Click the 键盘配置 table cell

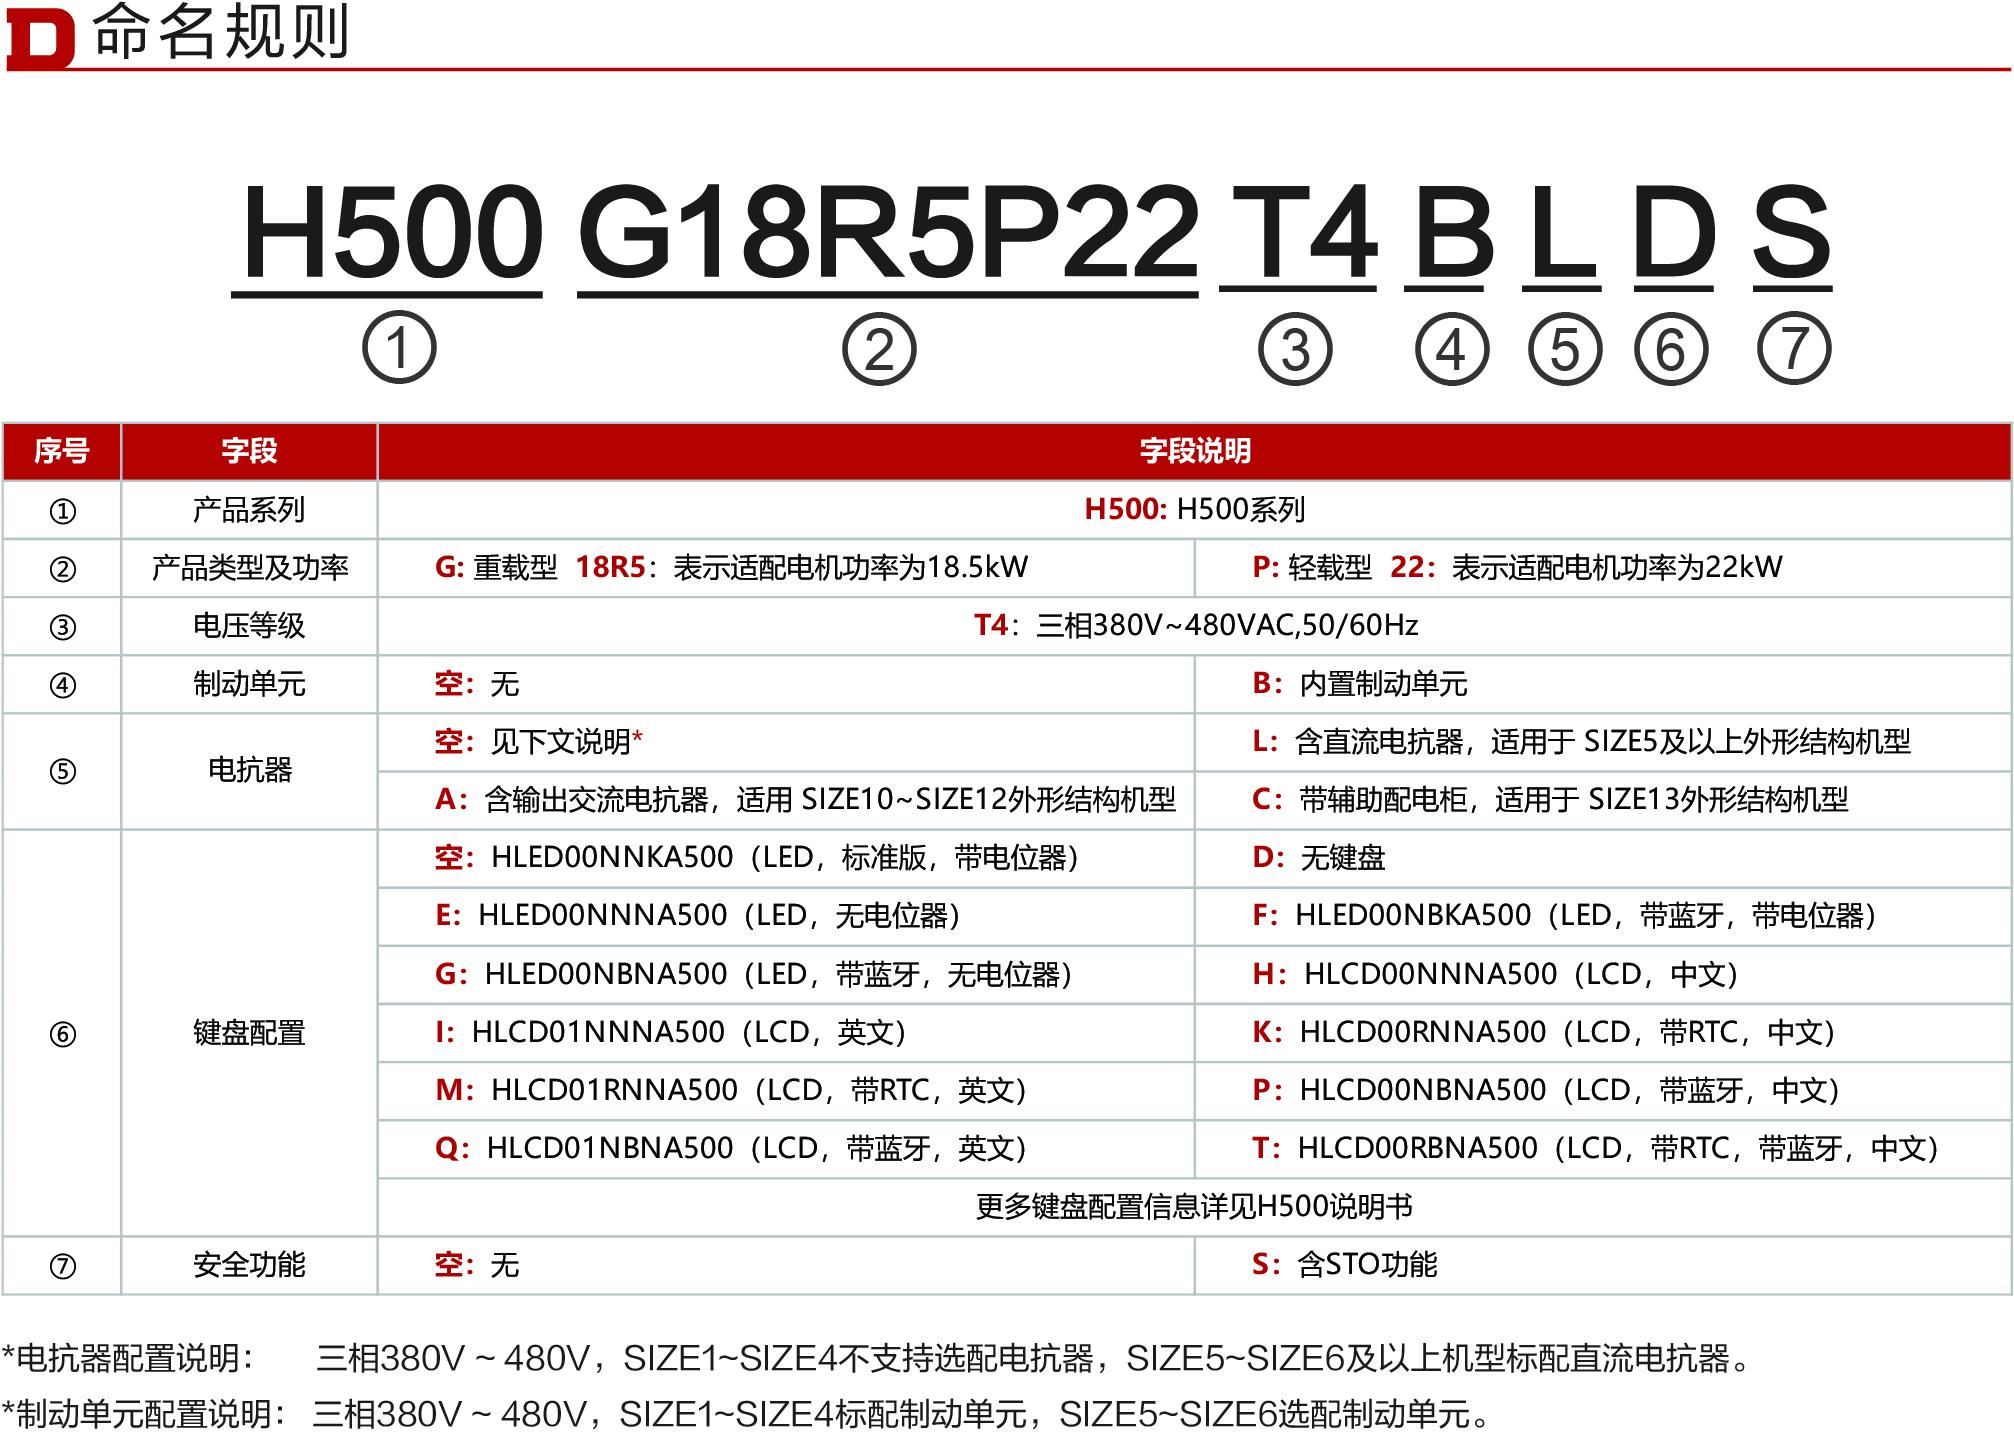click(249, 1033)
